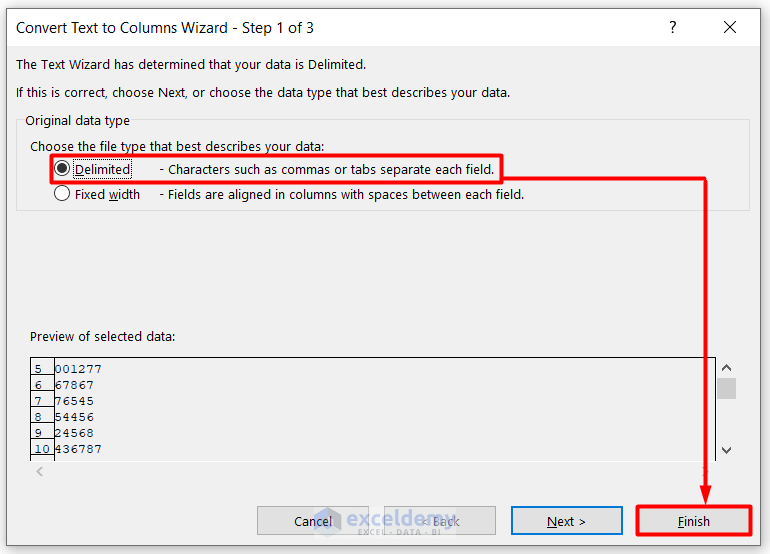The height and width of the screenshot is (554, 770).
Task: Go back with the Back button
Action: click(439, 521)
